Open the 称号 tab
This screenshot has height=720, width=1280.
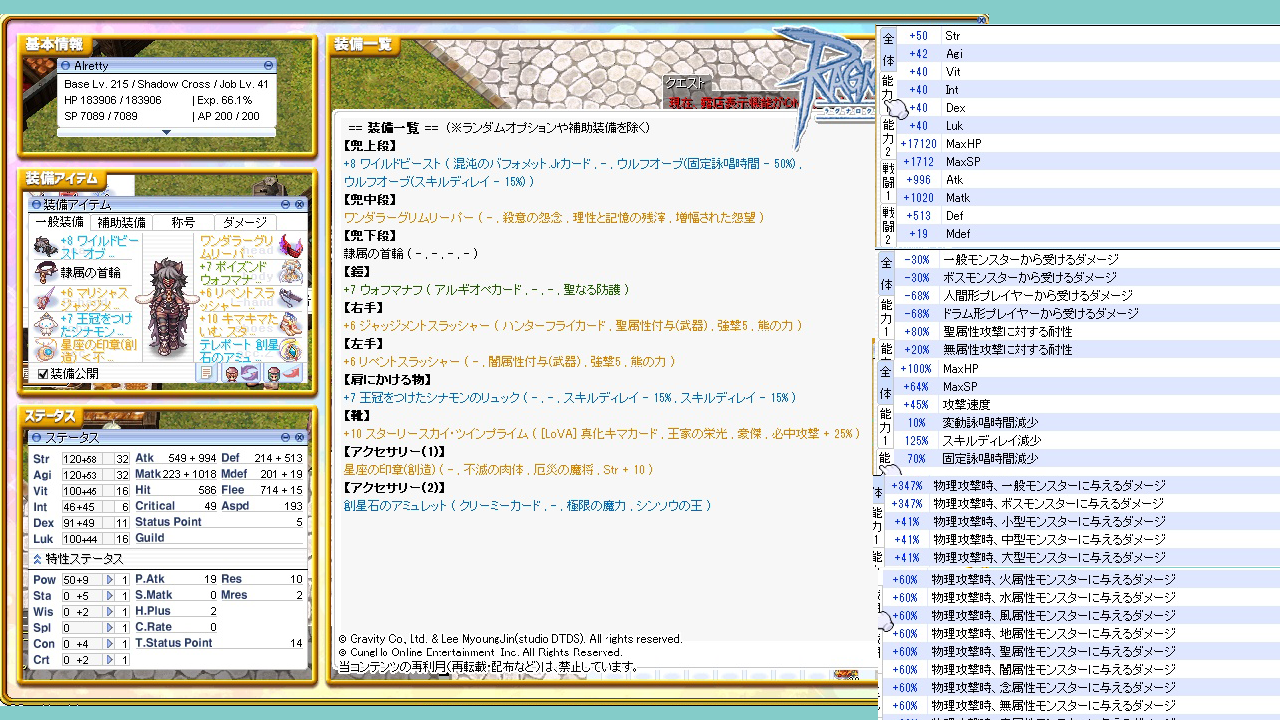pyautogui.click(x=183, y=222)
